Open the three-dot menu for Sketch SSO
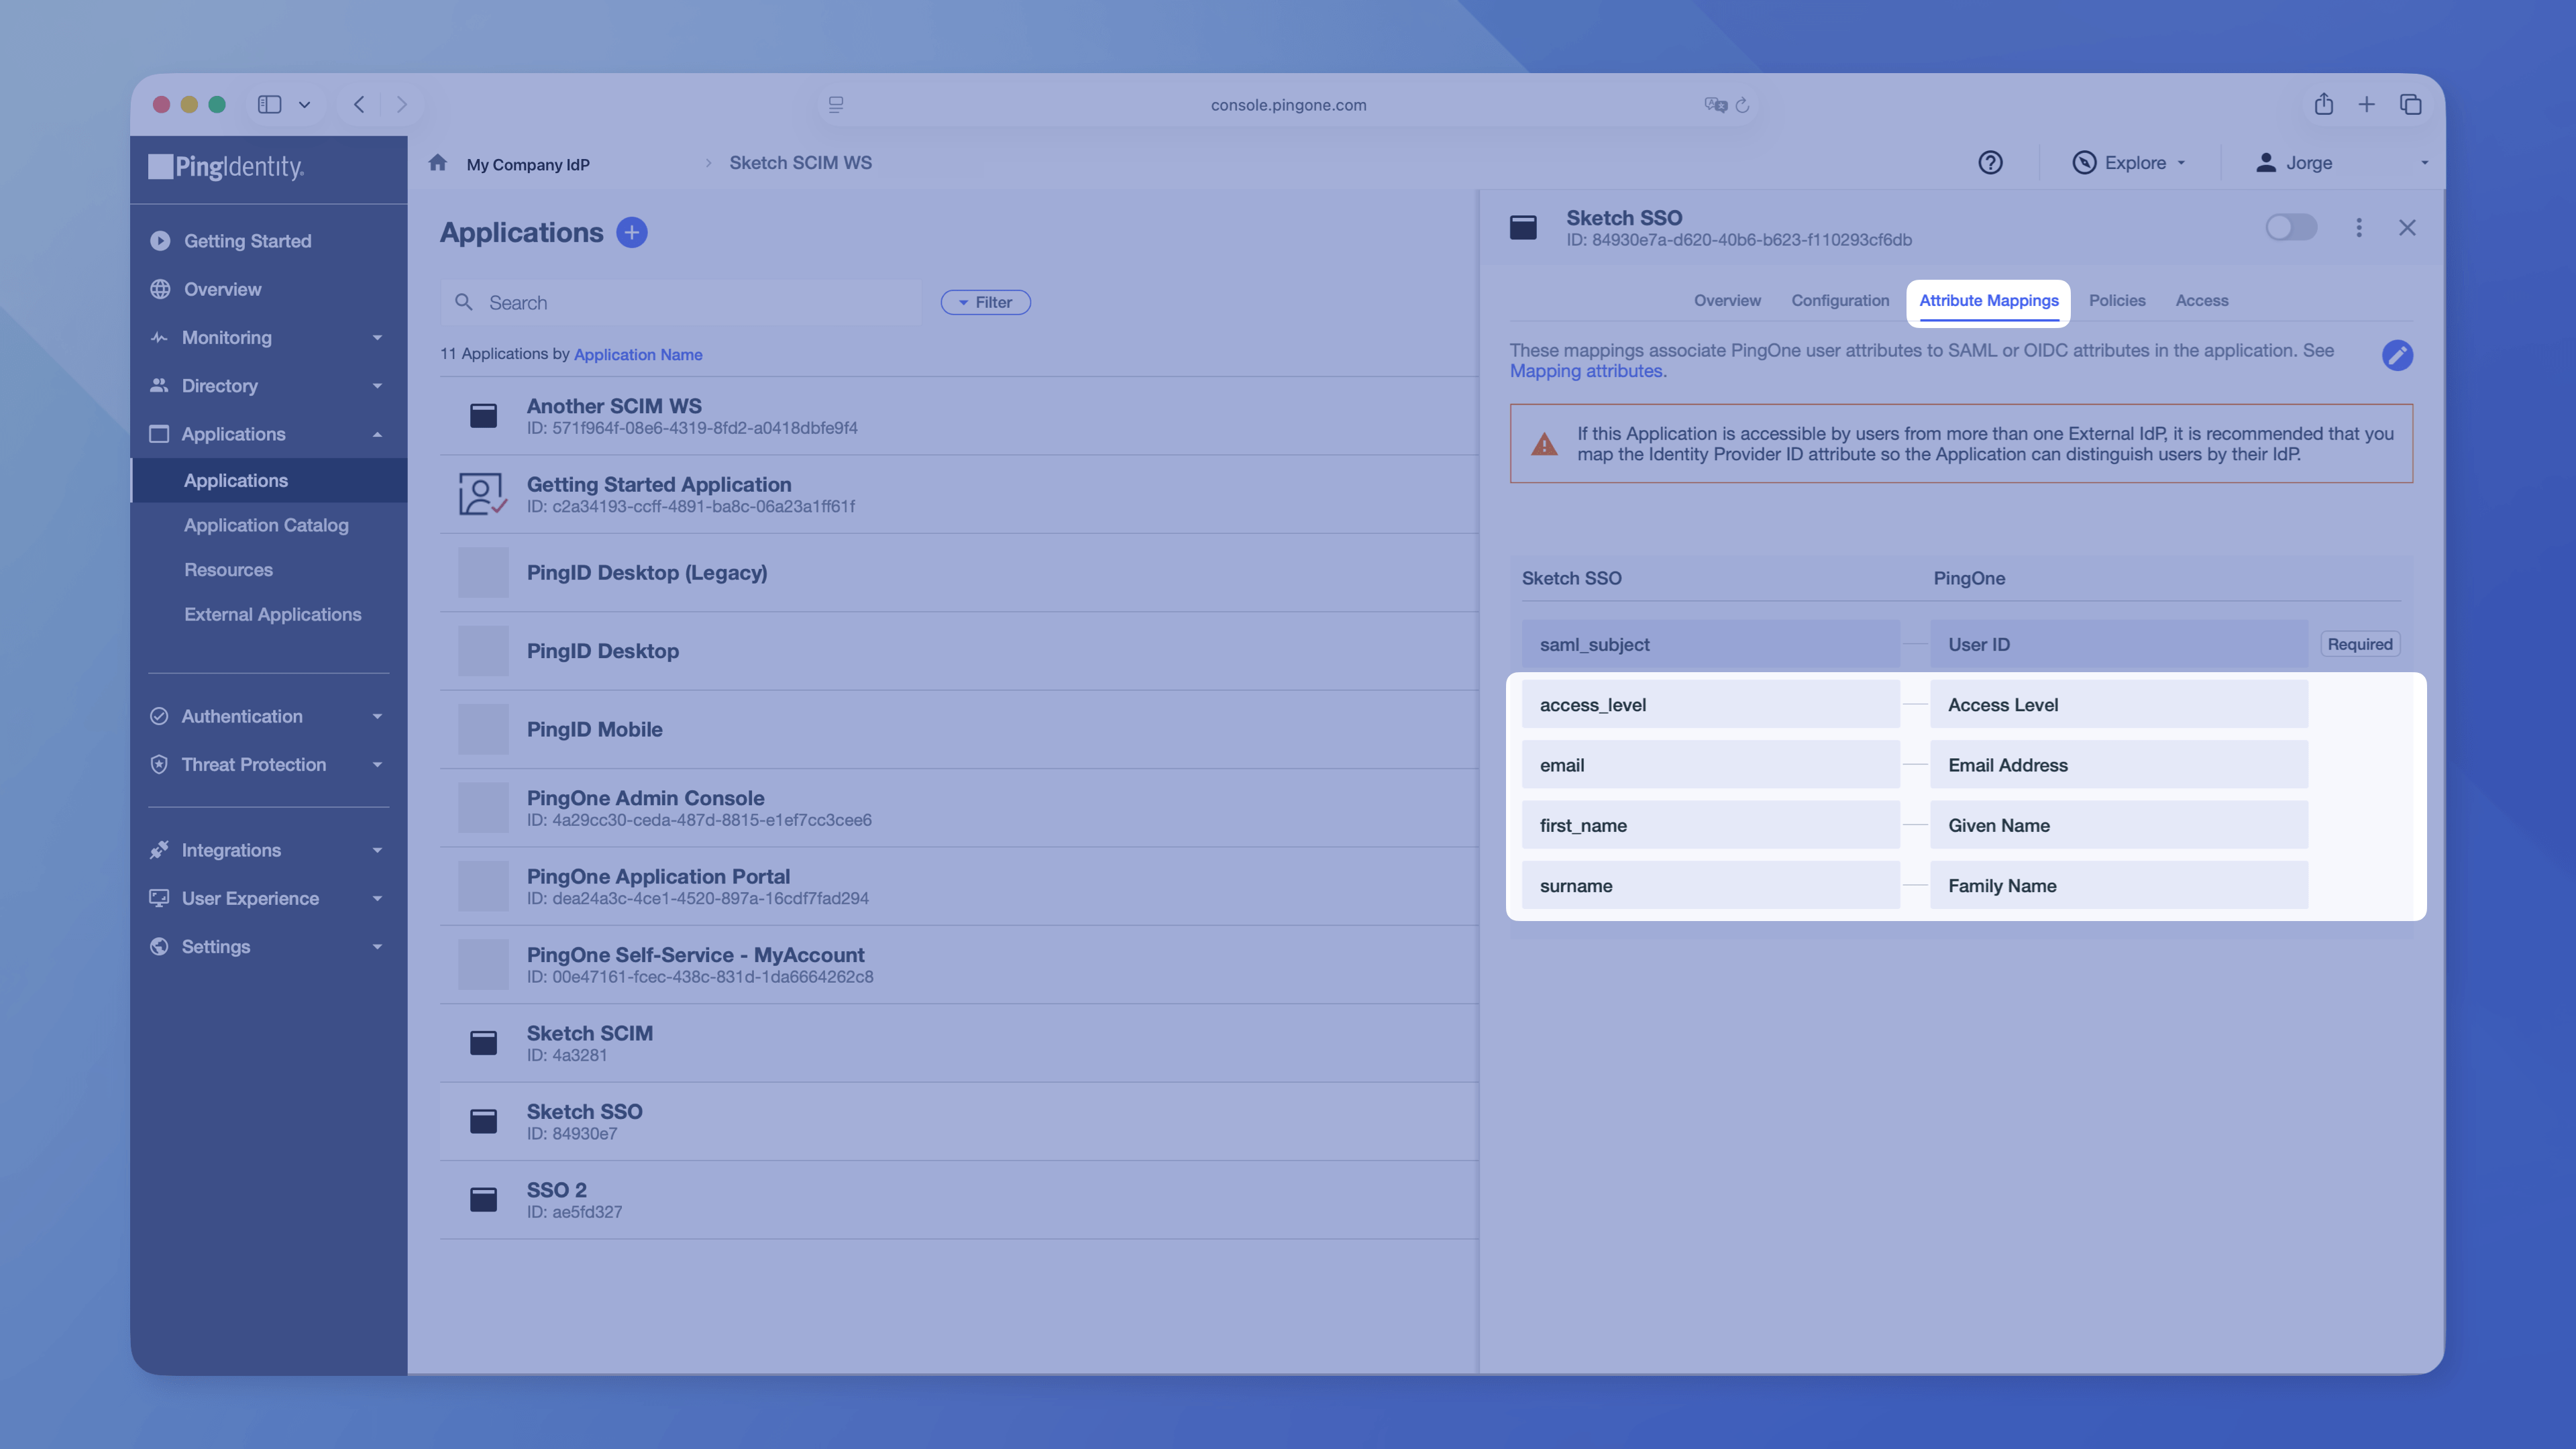Viewport: 2576px width, 1449px height. pyautogui.click(x=2358, y=228)
